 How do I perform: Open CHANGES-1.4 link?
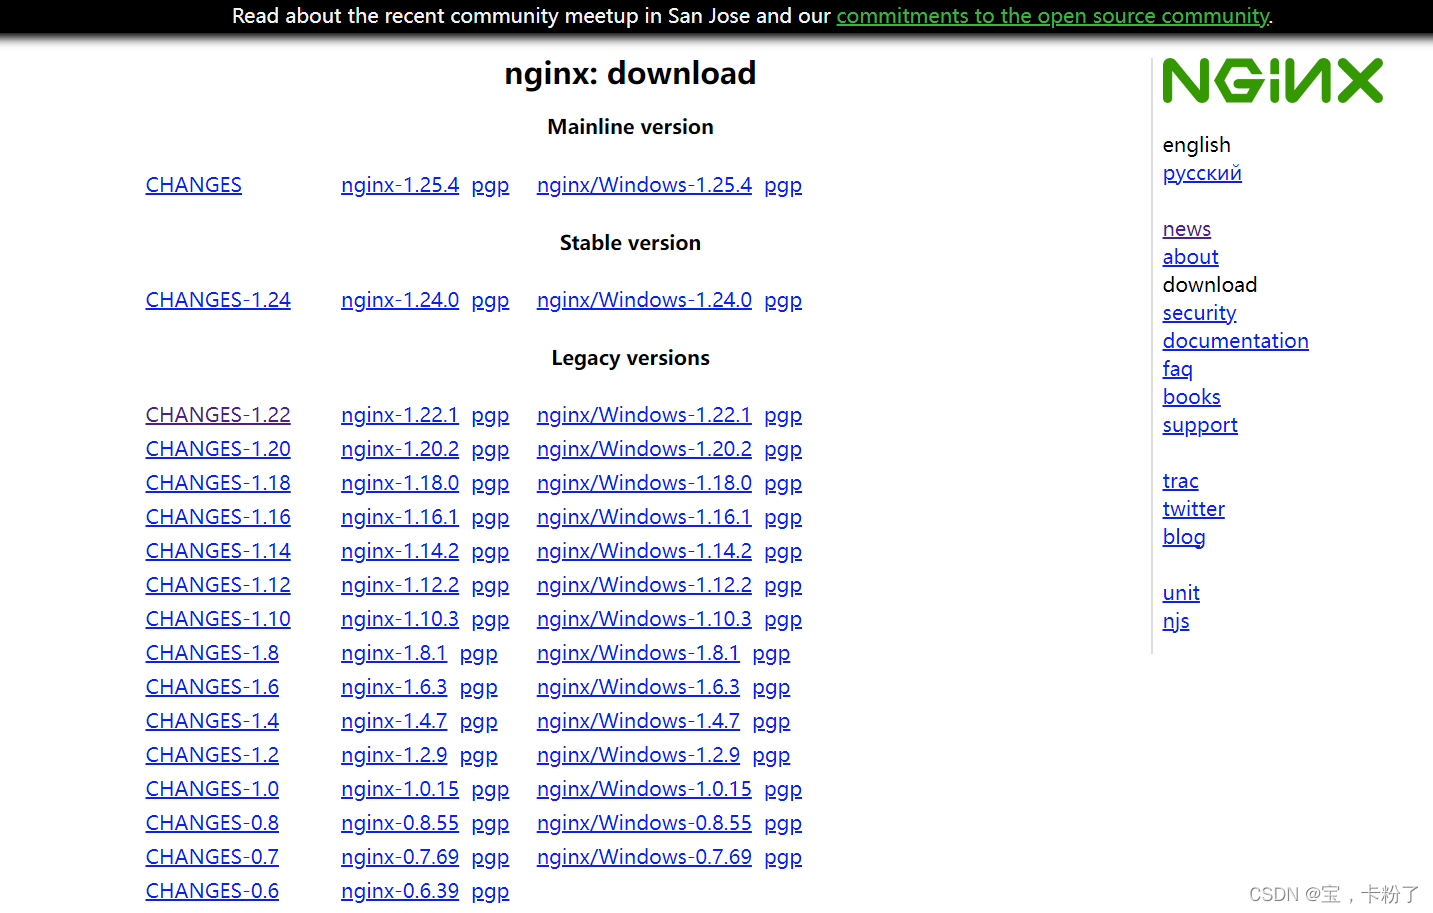coord(212,721)
